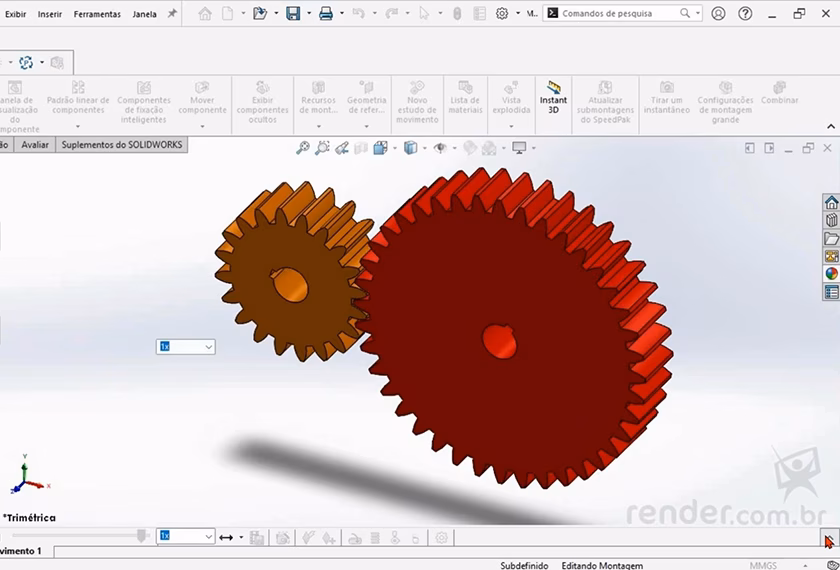This screenshot has height=570, width=840.
Task: Open the Ferramentas menu
Action: pyautogui.click(x=97, y=14)
